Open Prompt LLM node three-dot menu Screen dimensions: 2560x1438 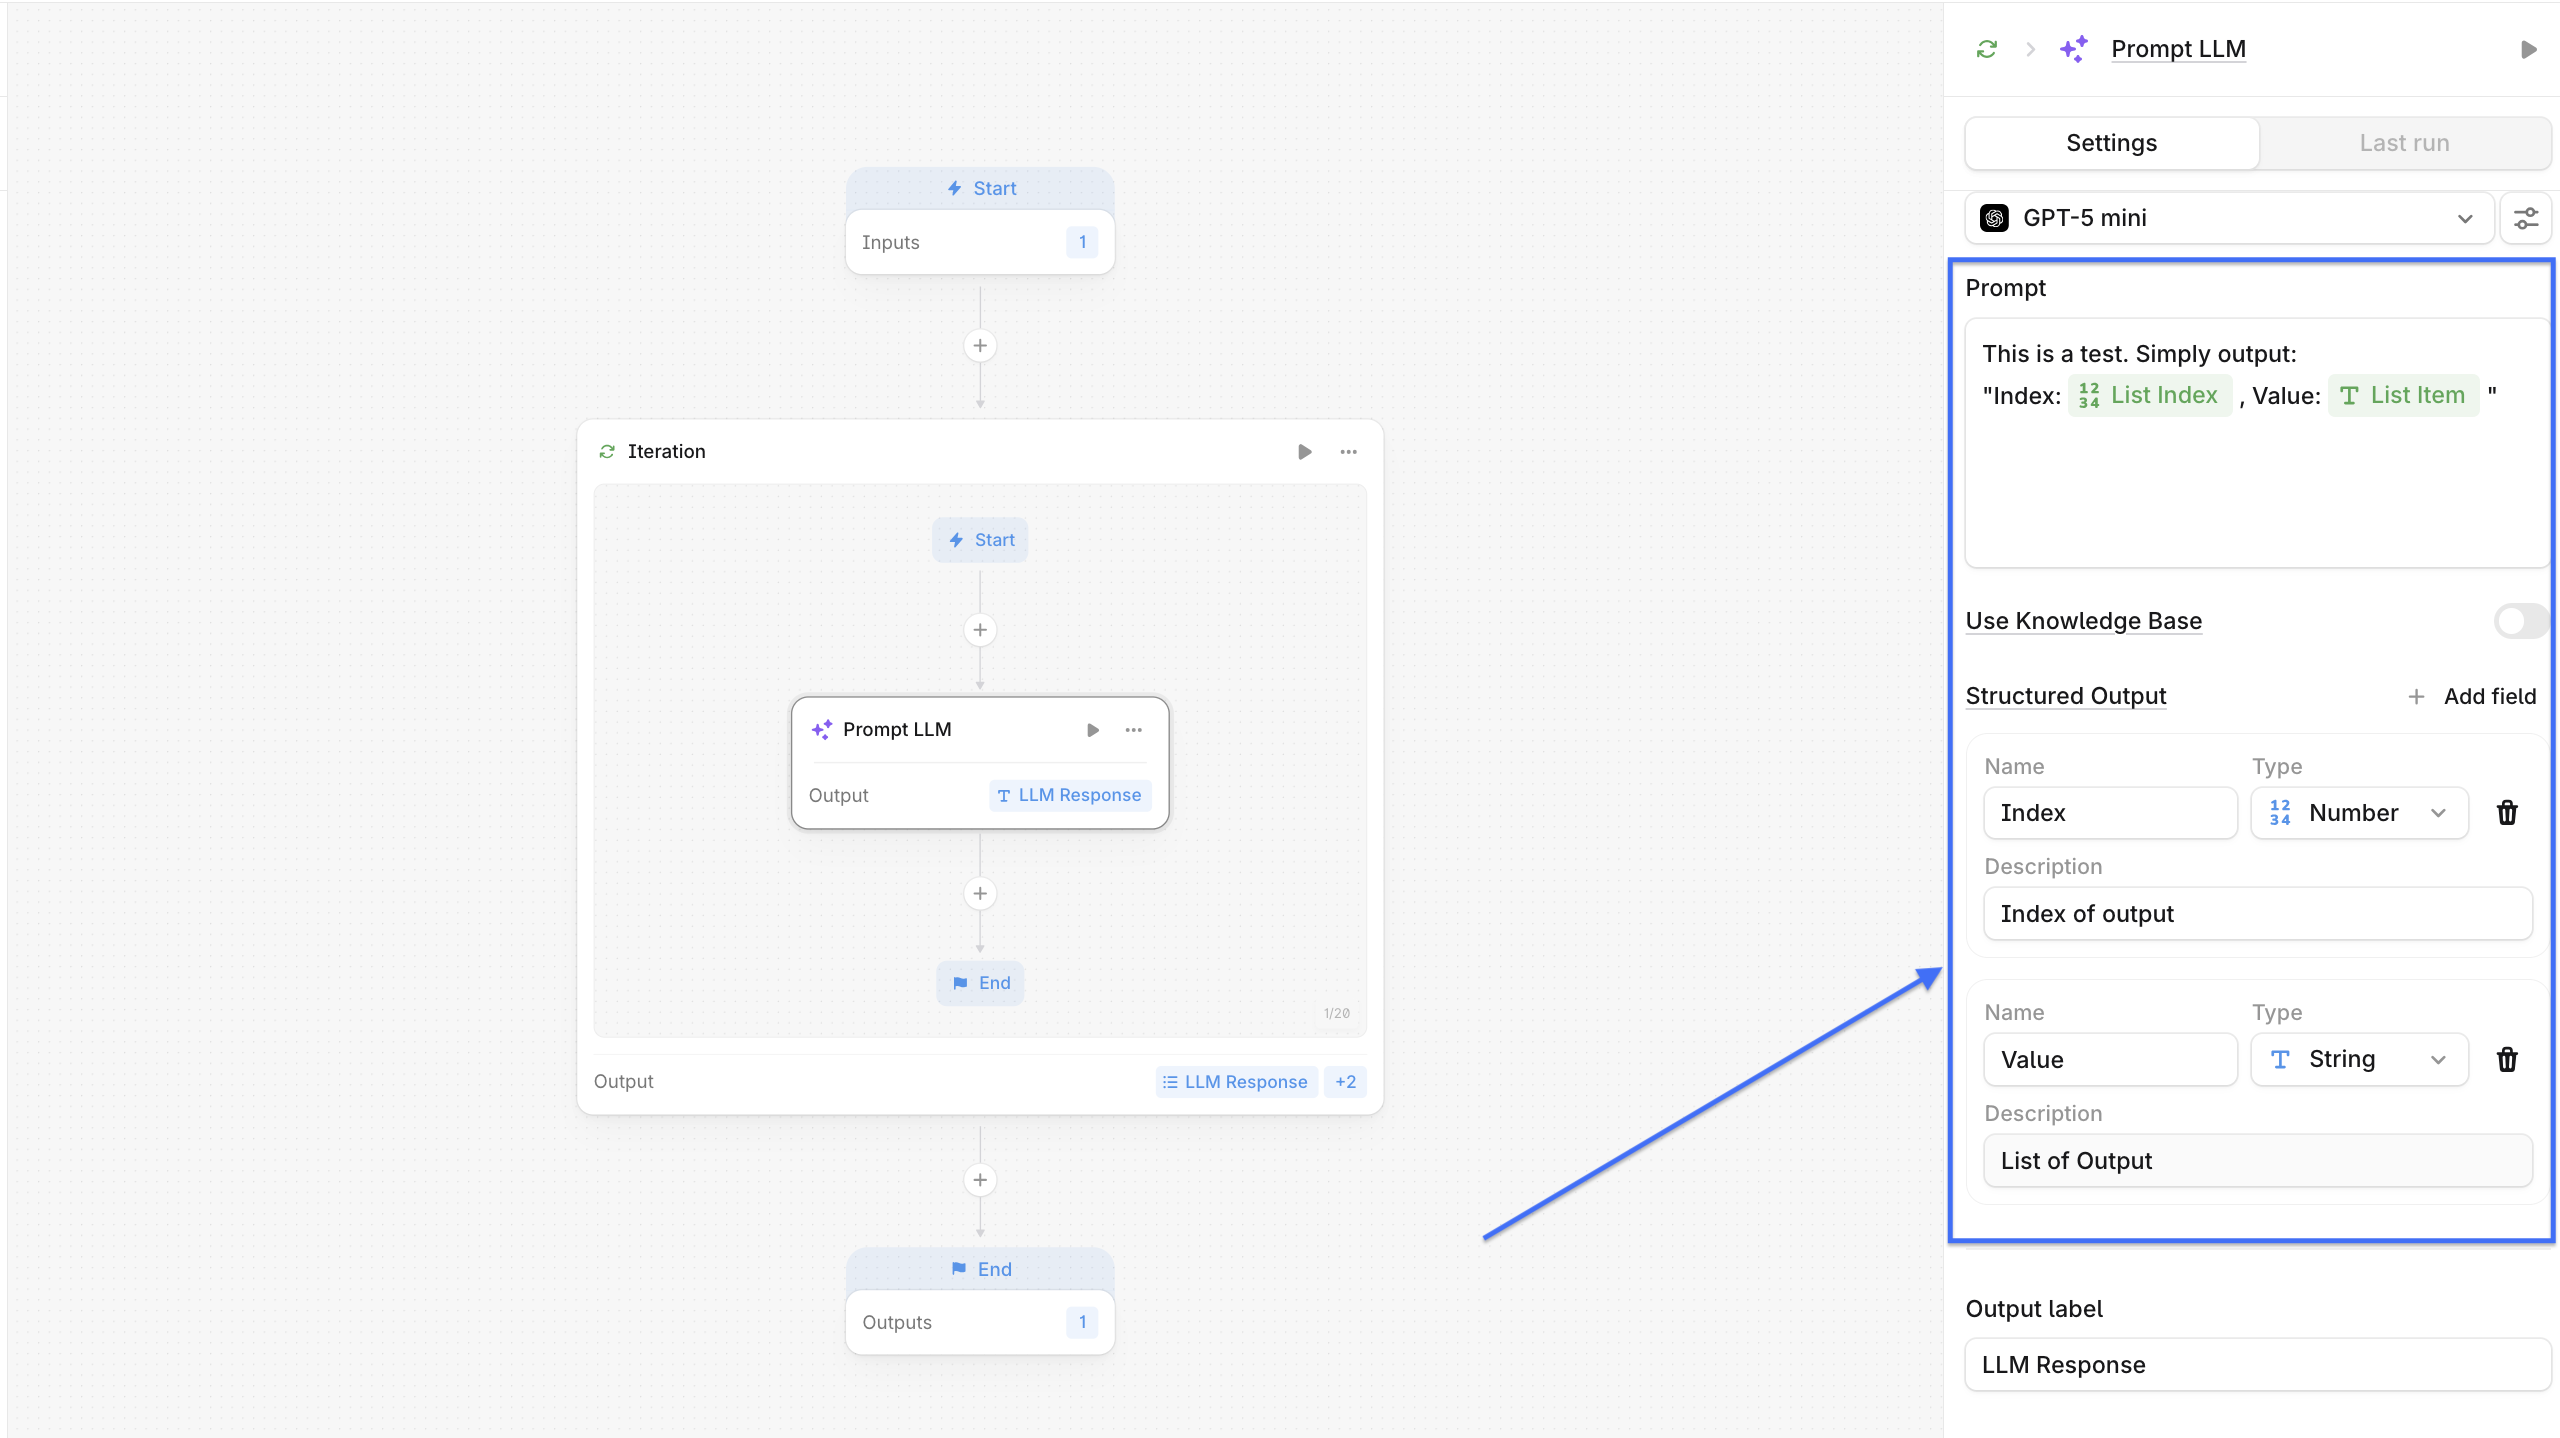[1133, 730]
